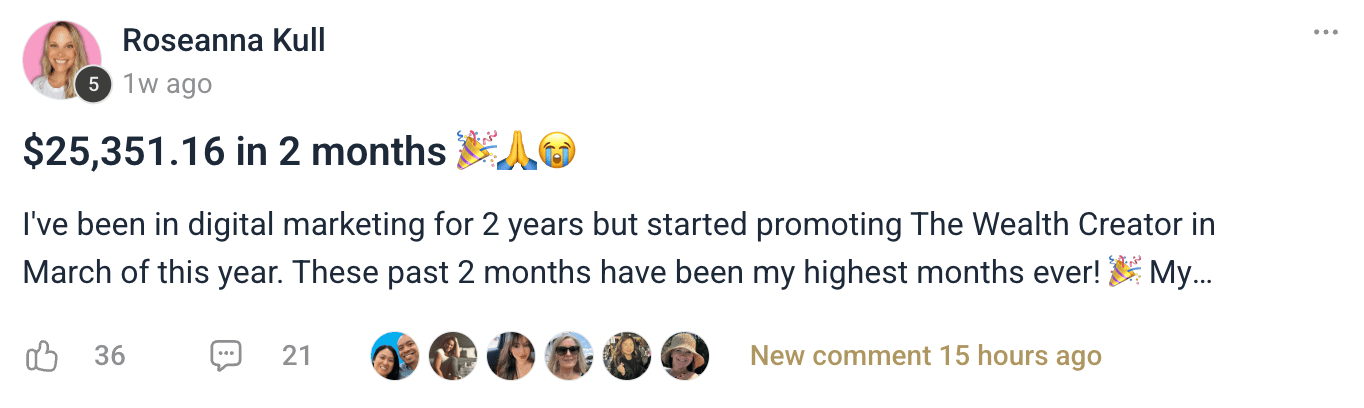Open the 21 comments count
Viewport: 1364px width, 408px height.
coord(296,356)
